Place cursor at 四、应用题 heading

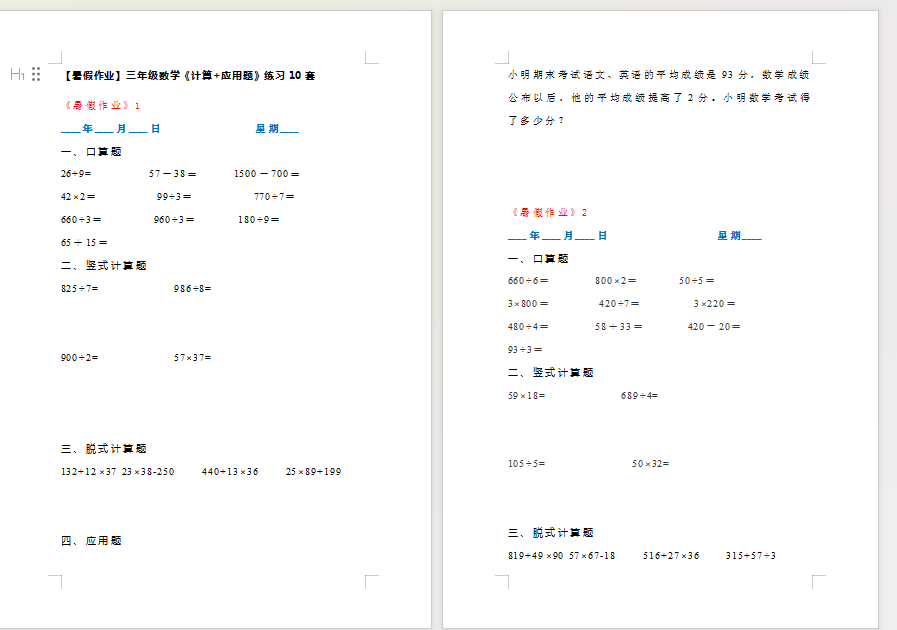92,541
